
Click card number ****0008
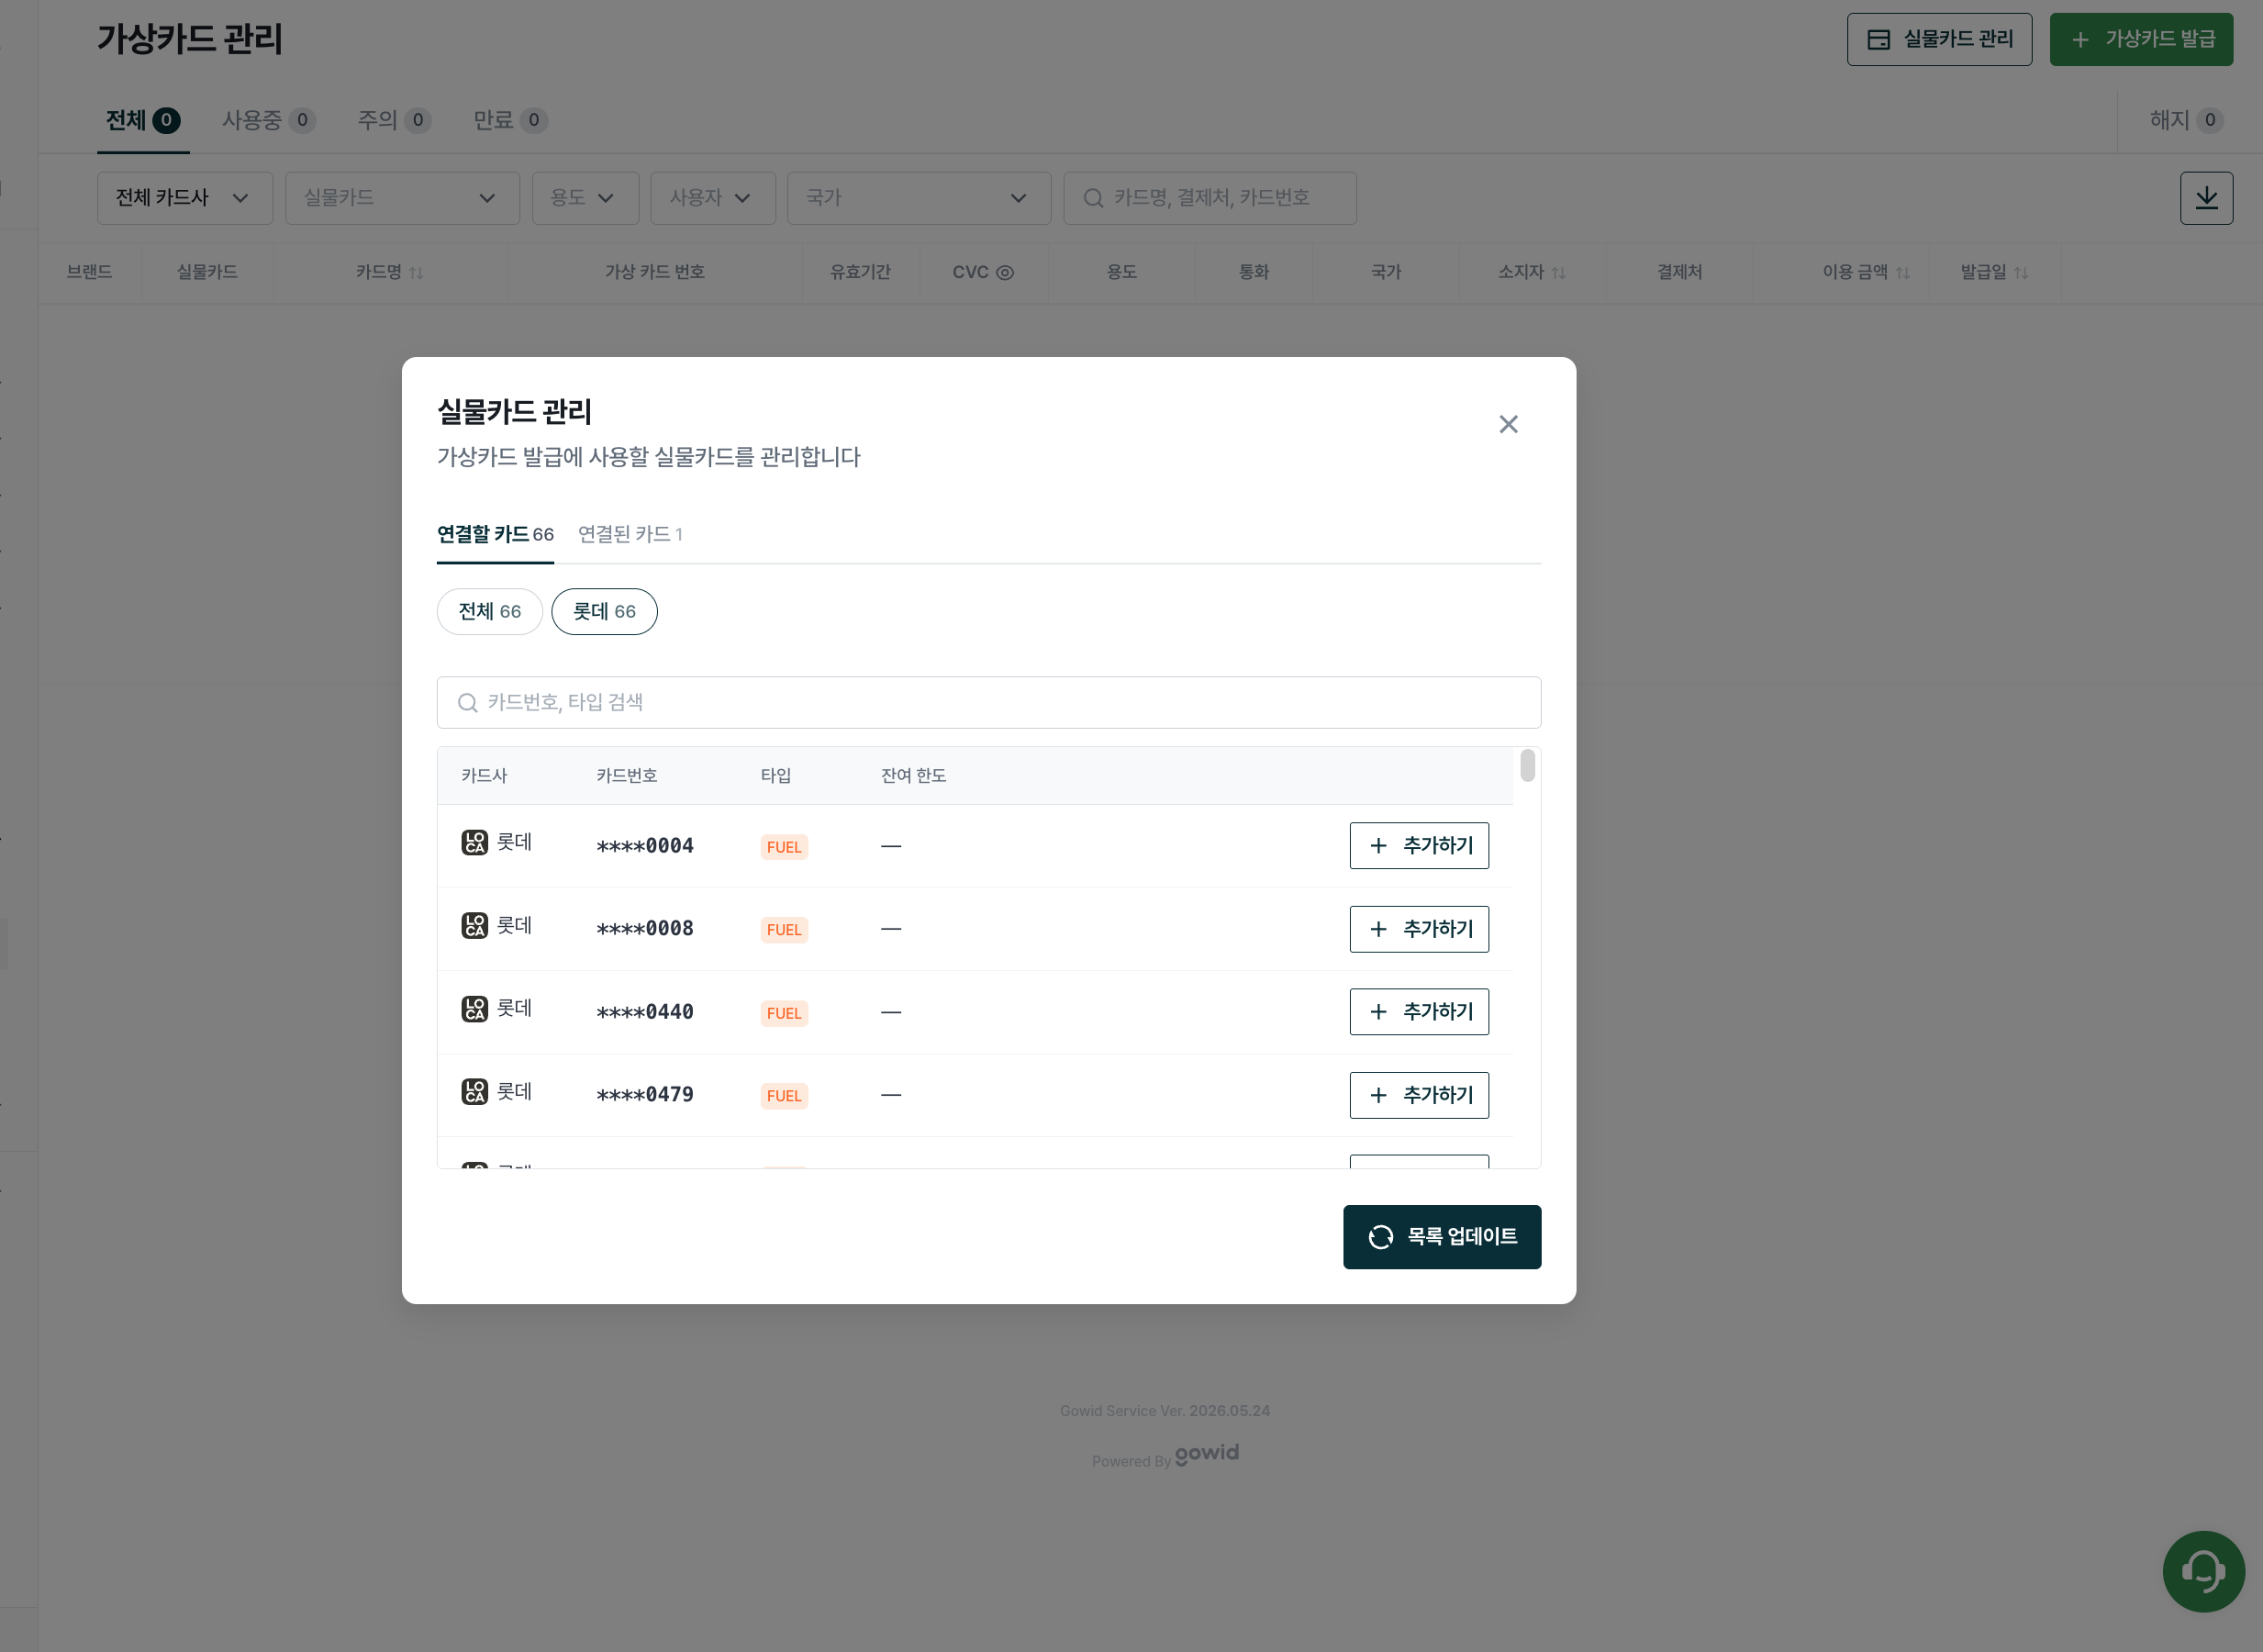click(x=644, y=929)
